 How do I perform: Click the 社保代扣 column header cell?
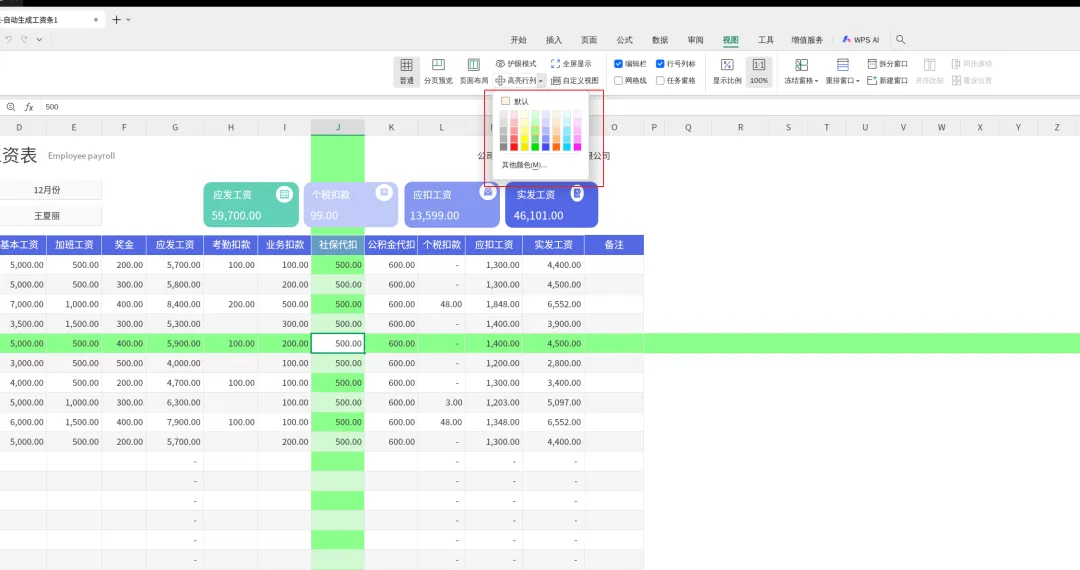[338, 244]
